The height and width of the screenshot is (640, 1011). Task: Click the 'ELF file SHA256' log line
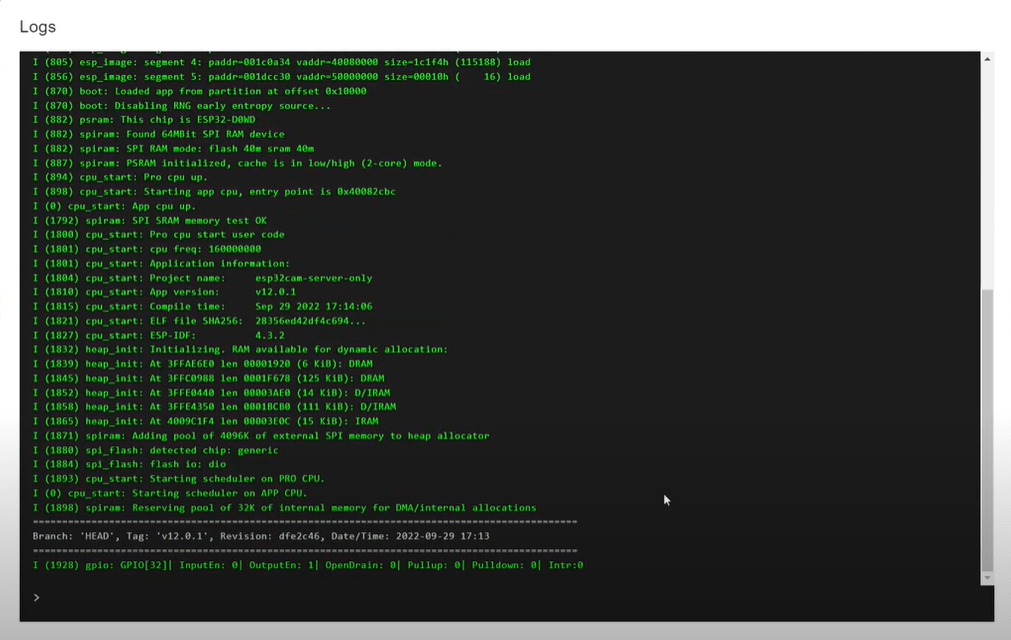[x=199, y=321]
